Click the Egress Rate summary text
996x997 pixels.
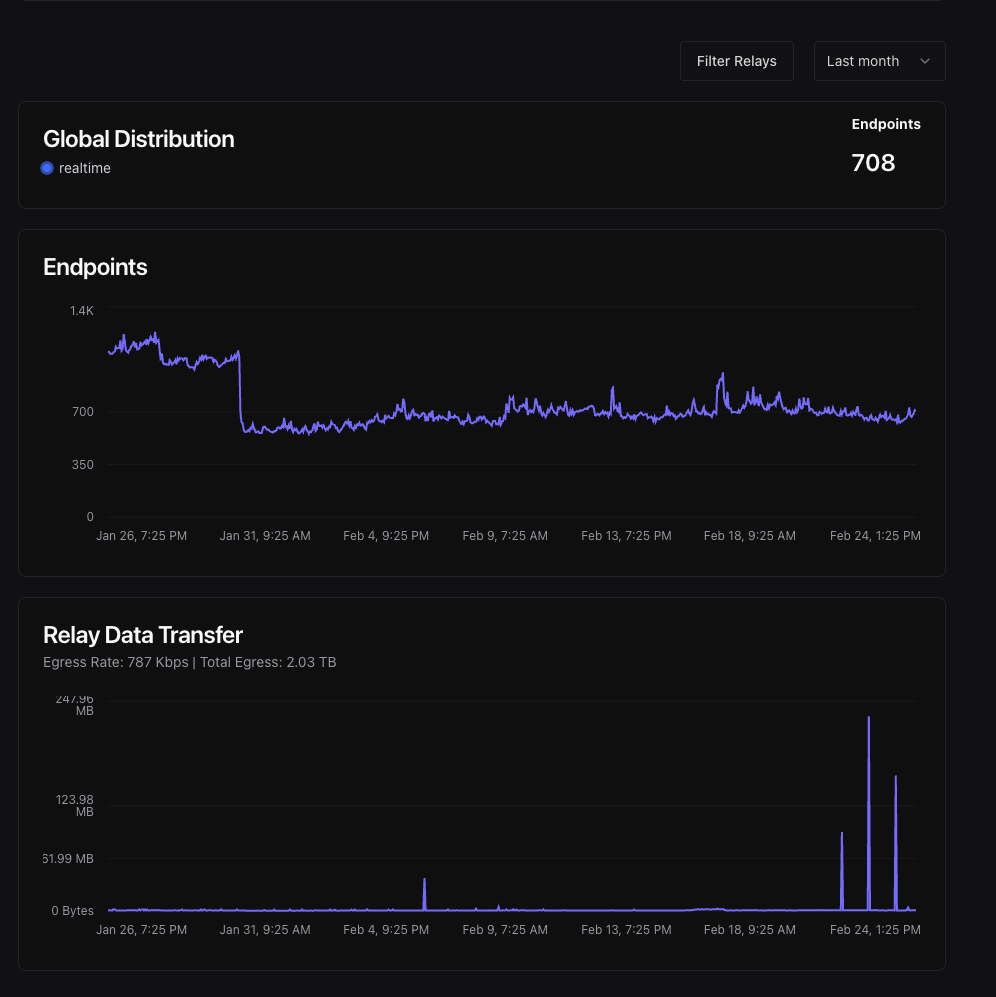click(189, 662)
